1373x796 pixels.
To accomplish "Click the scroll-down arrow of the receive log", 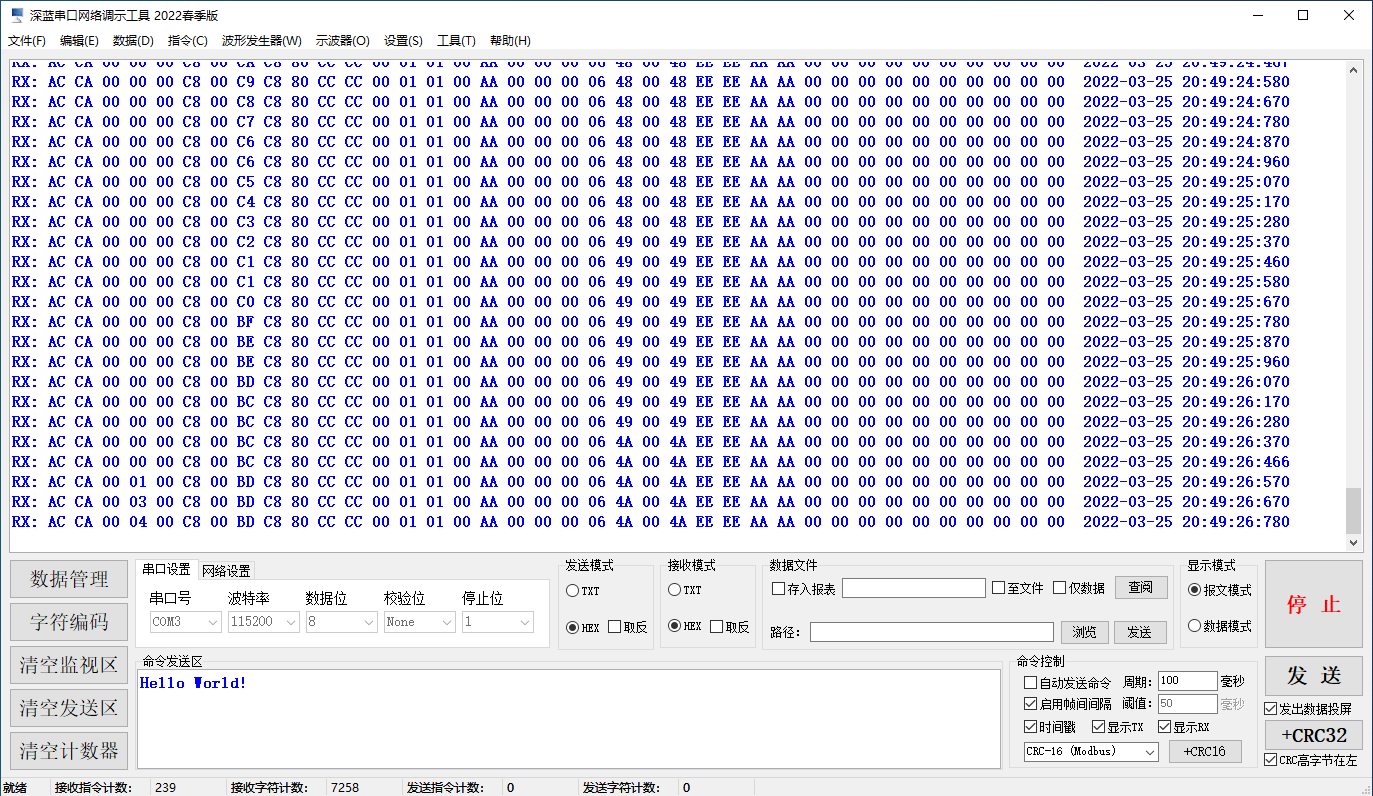I will click(x=1354, y=543).
